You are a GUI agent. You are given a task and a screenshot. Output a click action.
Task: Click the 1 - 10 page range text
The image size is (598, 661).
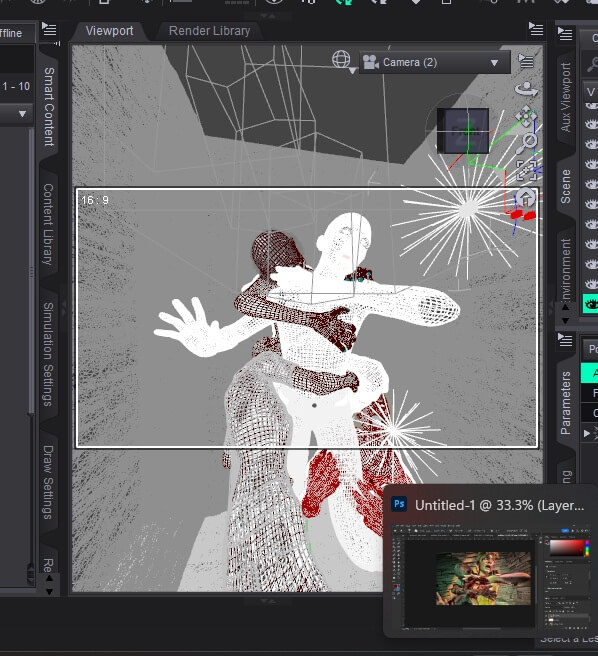[16, 86]
